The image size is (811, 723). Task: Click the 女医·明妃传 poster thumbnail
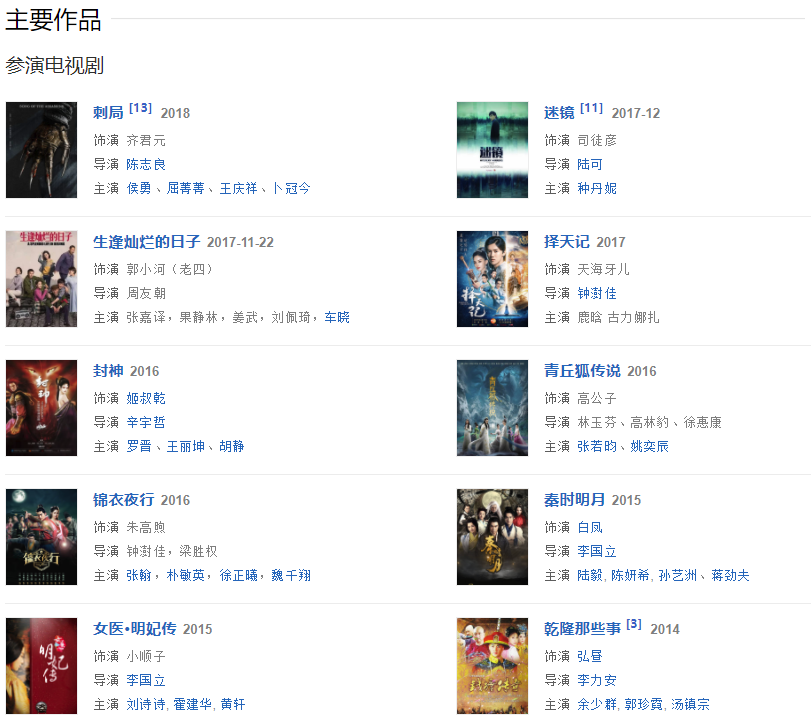41,666
